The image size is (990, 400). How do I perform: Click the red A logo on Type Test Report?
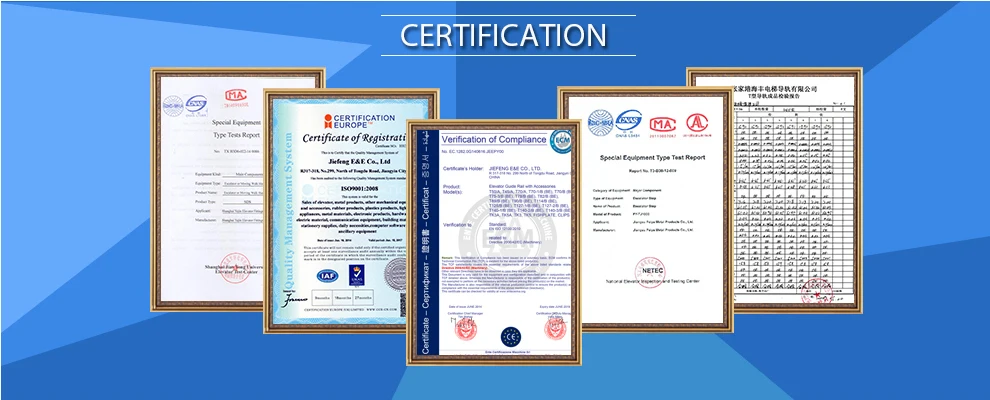(x=696, y=120)
